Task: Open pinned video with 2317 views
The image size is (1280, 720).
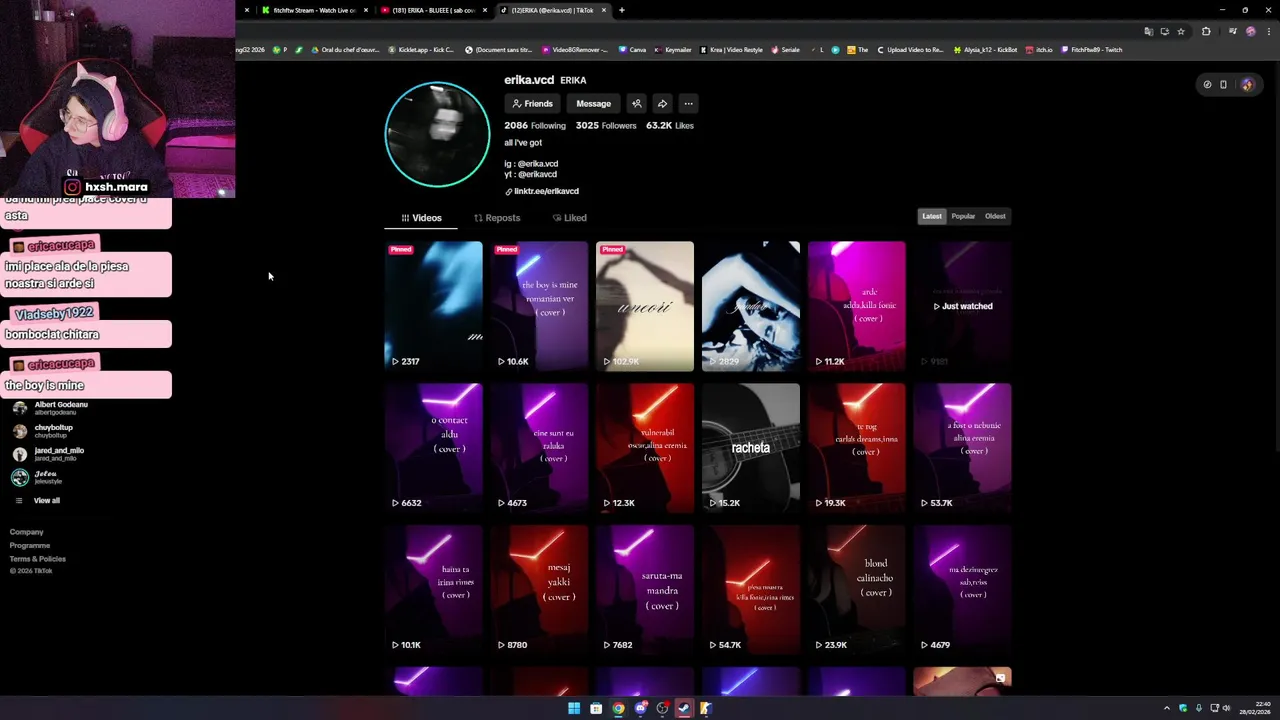Action: (433, 306)
